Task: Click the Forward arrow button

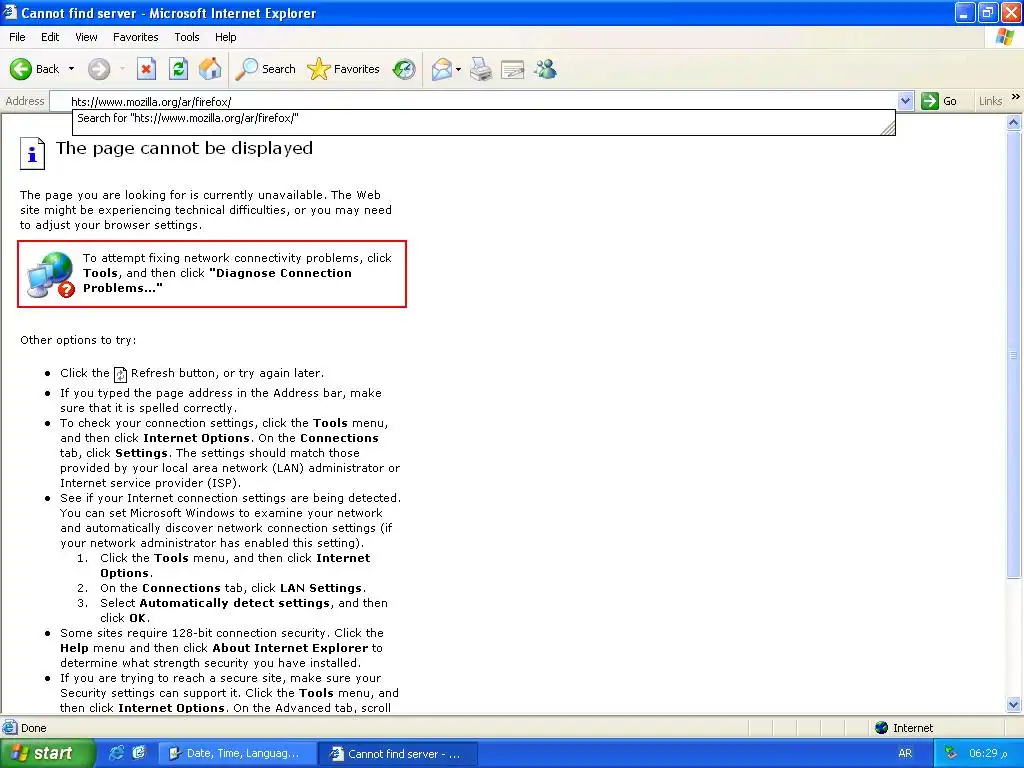Action: [x=99, y=69]
